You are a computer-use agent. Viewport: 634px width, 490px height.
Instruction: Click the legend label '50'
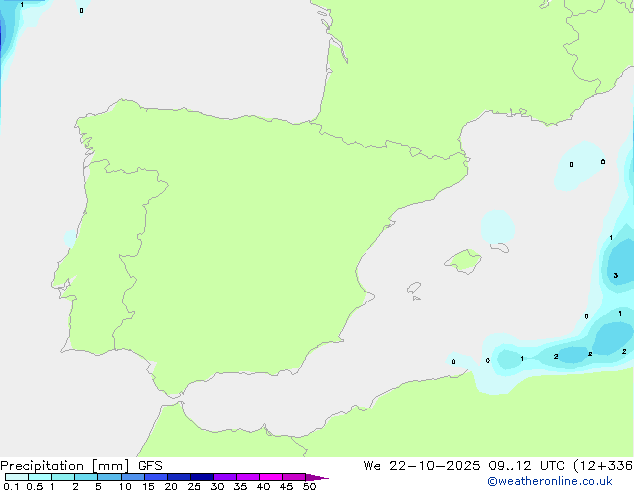309,486
